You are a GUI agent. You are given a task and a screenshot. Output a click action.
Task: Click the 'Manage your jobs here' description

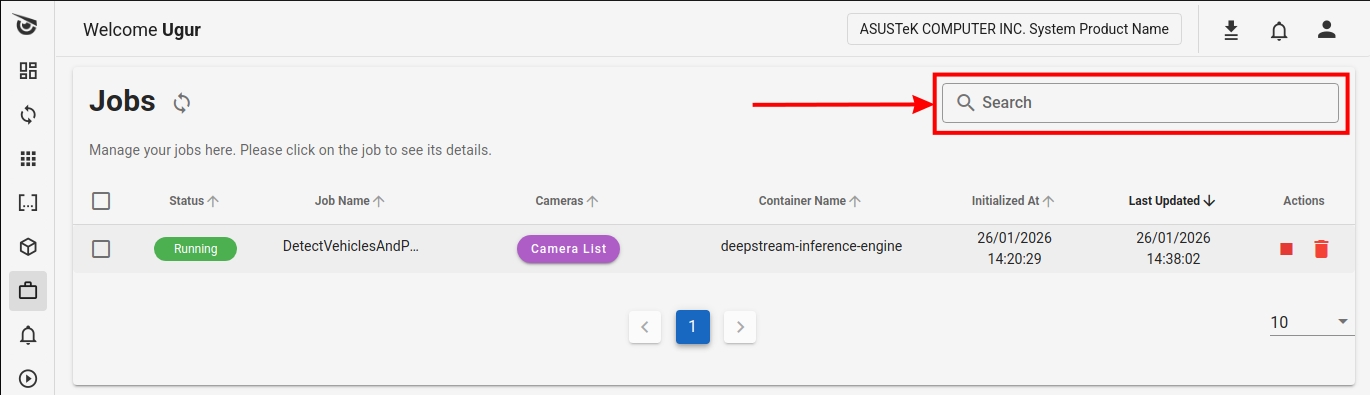tap(290, 151)
